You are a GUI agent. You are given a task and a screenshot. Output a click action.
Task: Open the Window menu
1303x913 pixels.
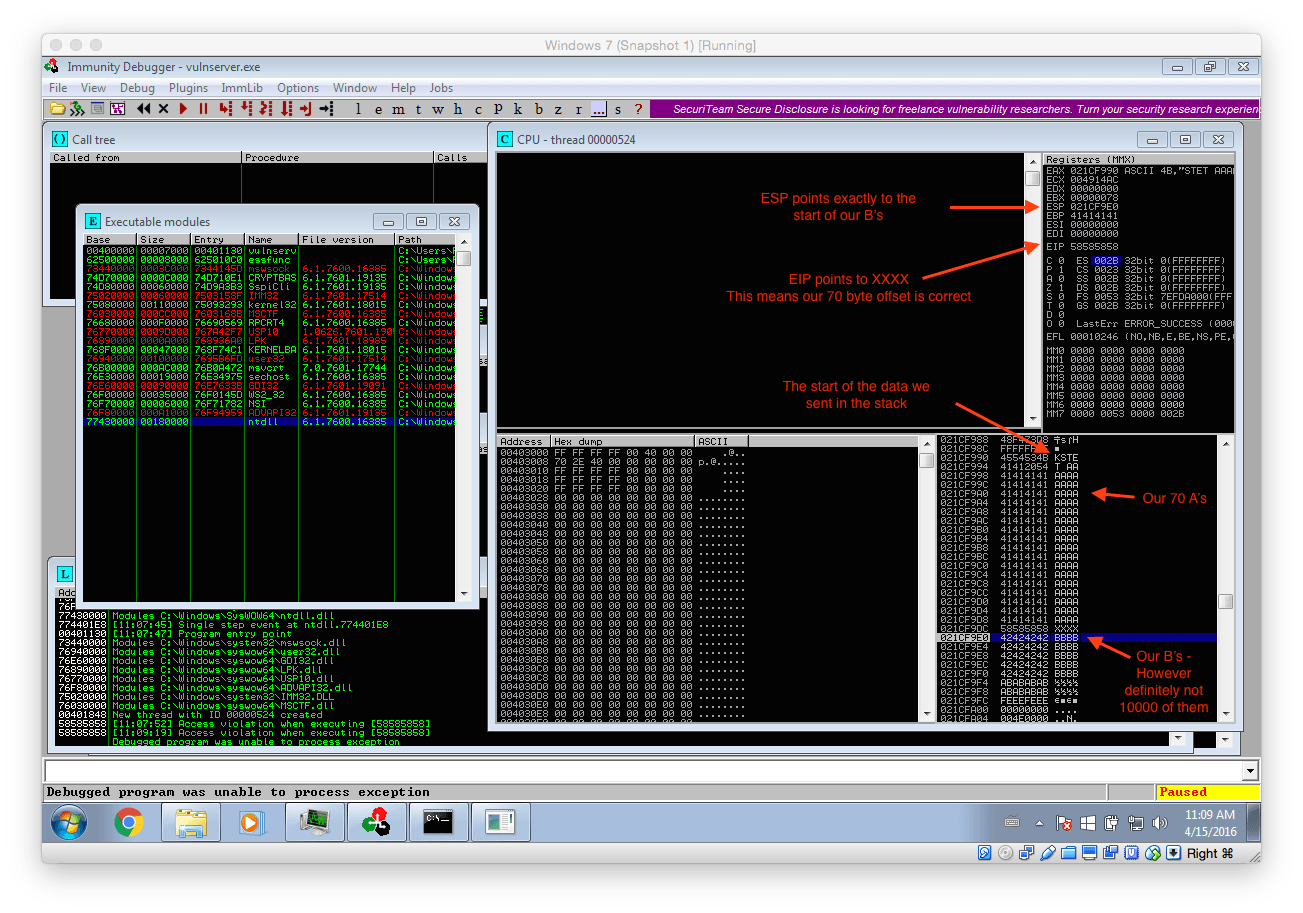(x=355, y=88)
